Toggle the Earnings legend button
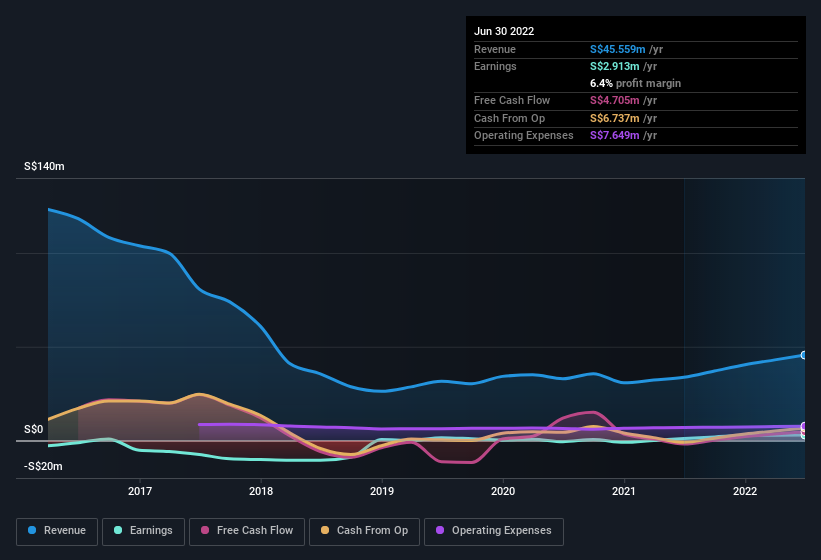This screenshot has height=560, width=821. (x=143, y=531)
